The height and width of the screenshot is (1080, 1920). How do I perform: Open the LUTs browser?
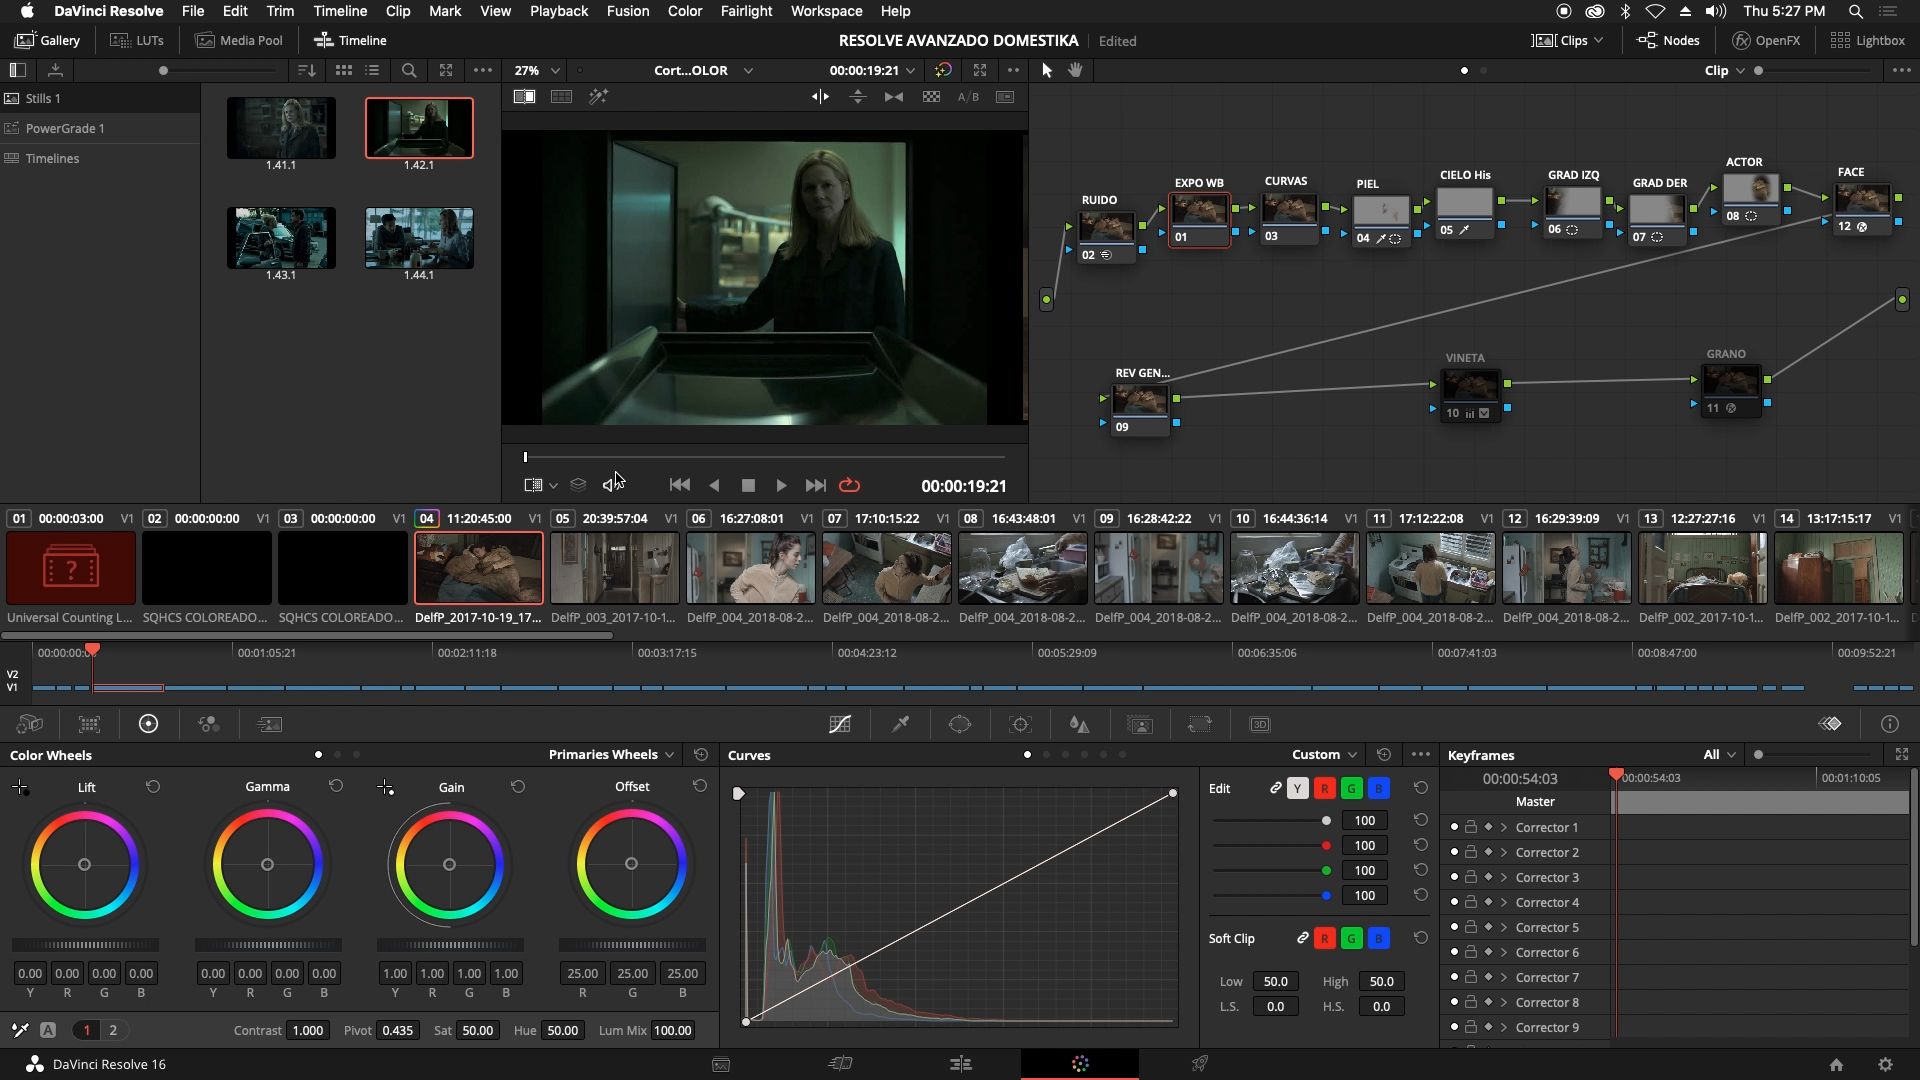tap(137, 40)
